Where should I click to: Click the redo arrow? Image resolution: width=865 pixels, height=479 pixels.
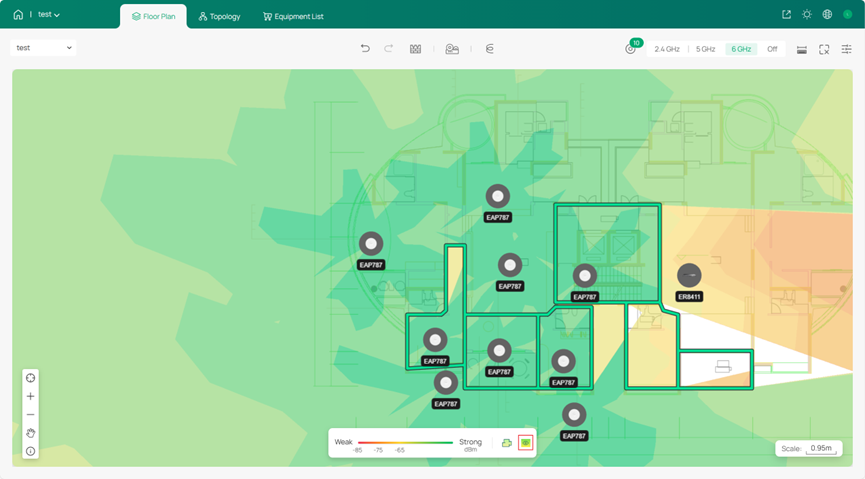pyautogui.click(x=388, y=49)
